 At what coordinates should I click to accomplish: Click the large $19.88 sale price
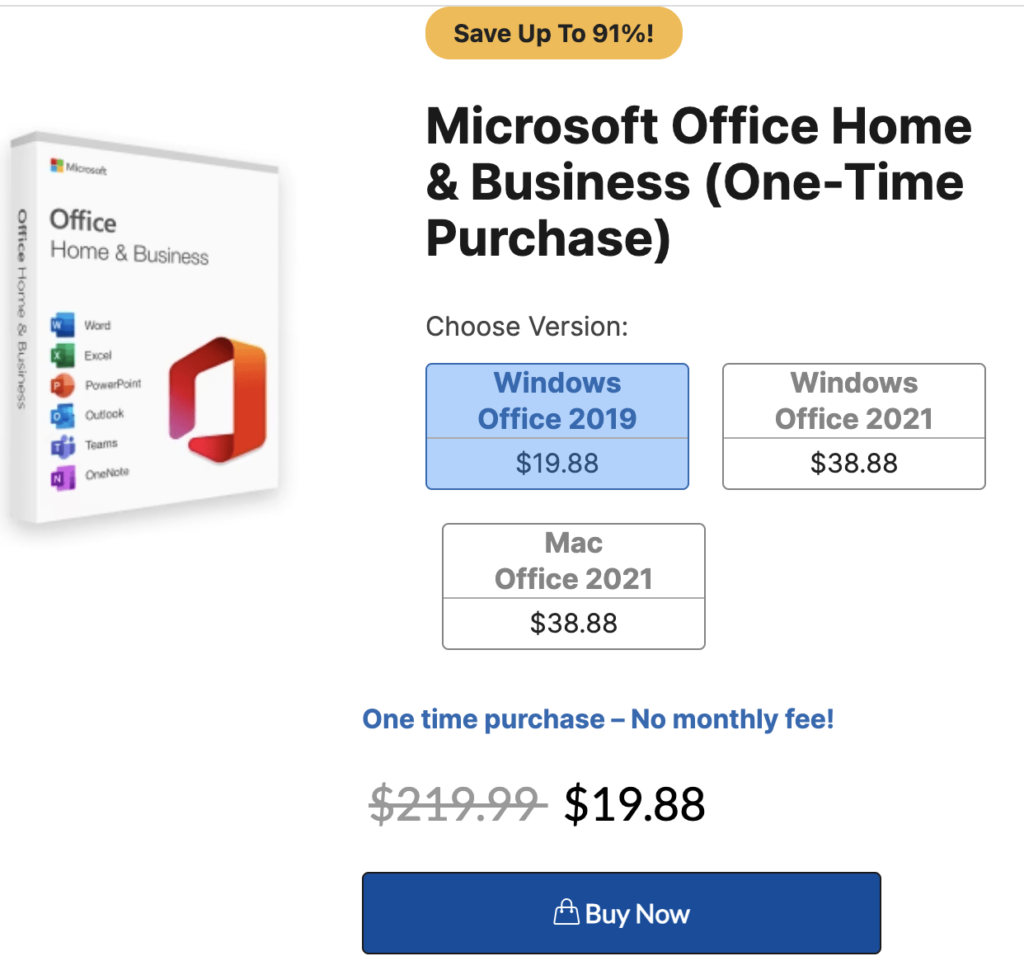tap(634, 803)
